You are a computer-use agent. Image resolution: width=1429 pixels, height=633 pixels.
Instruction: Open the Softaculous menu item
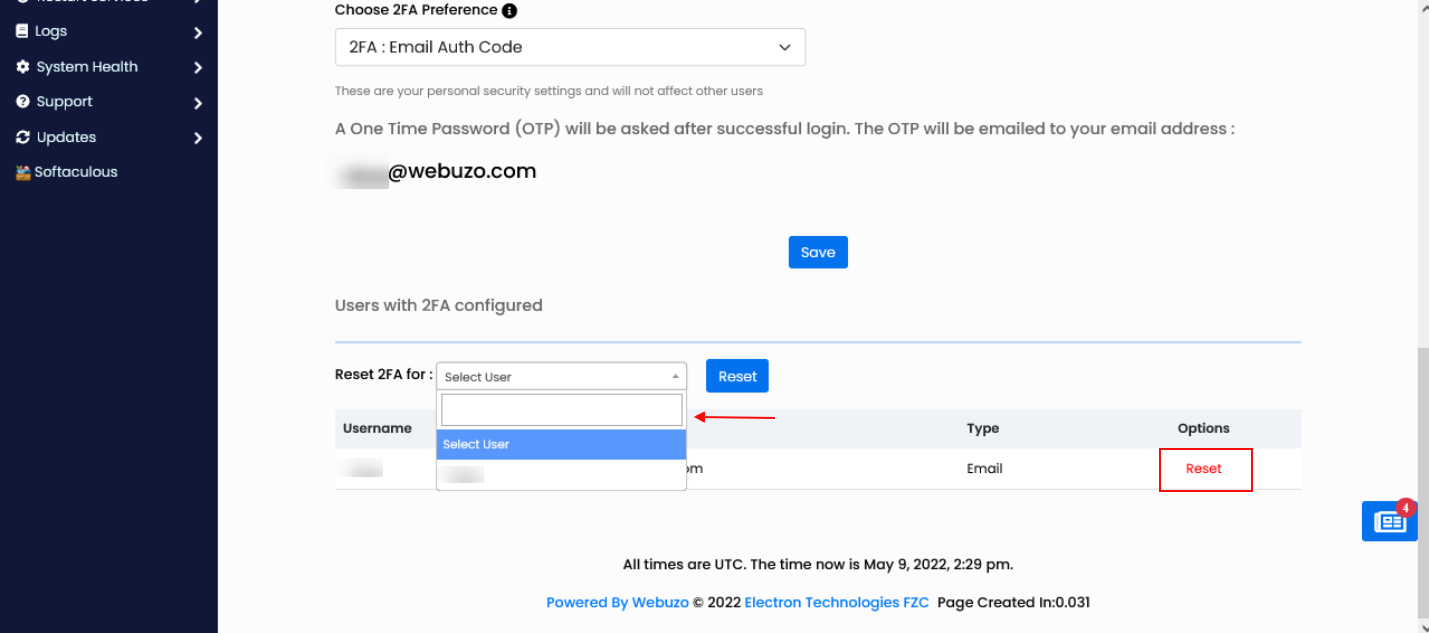click(76, 172)
